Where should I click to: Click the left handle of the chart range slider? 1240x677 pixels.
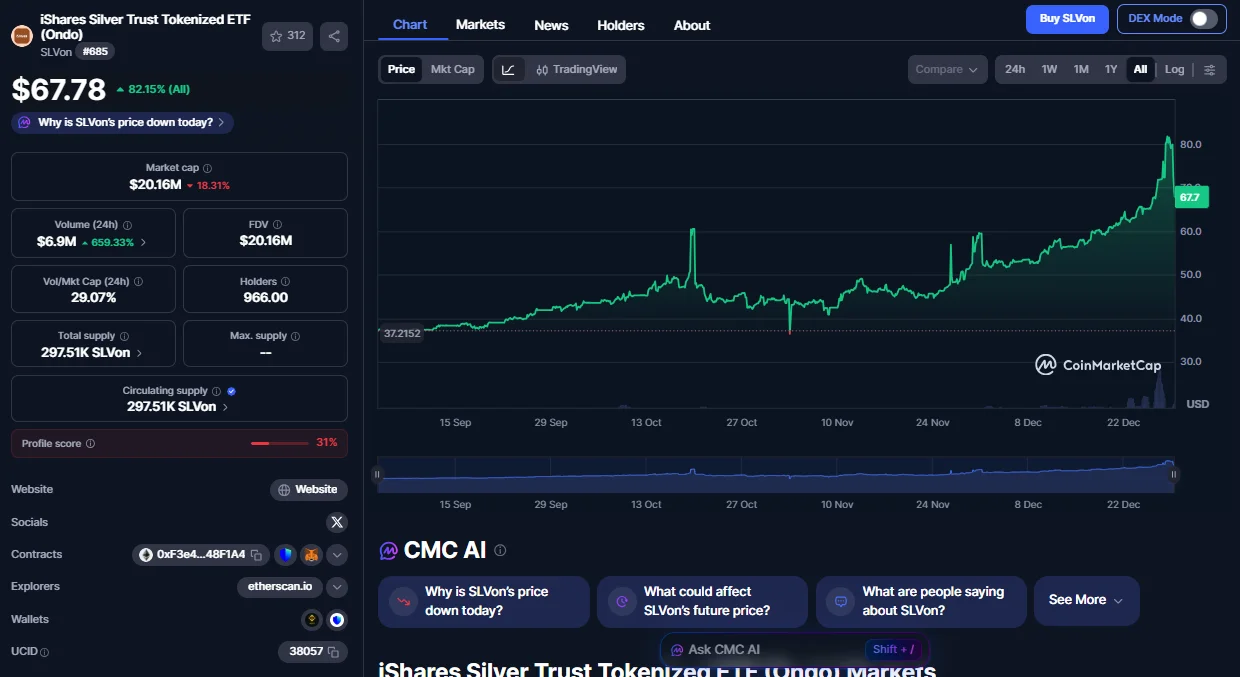pos(378,475)
